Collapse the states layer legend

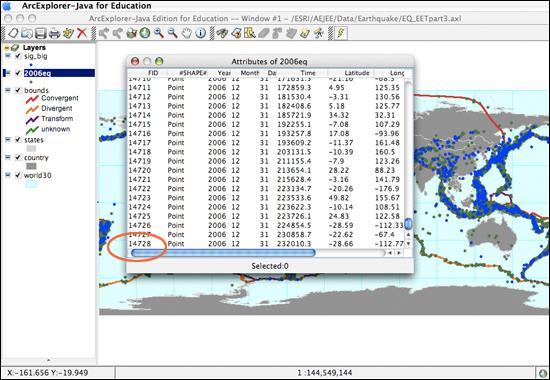click(x=8, y=139)
